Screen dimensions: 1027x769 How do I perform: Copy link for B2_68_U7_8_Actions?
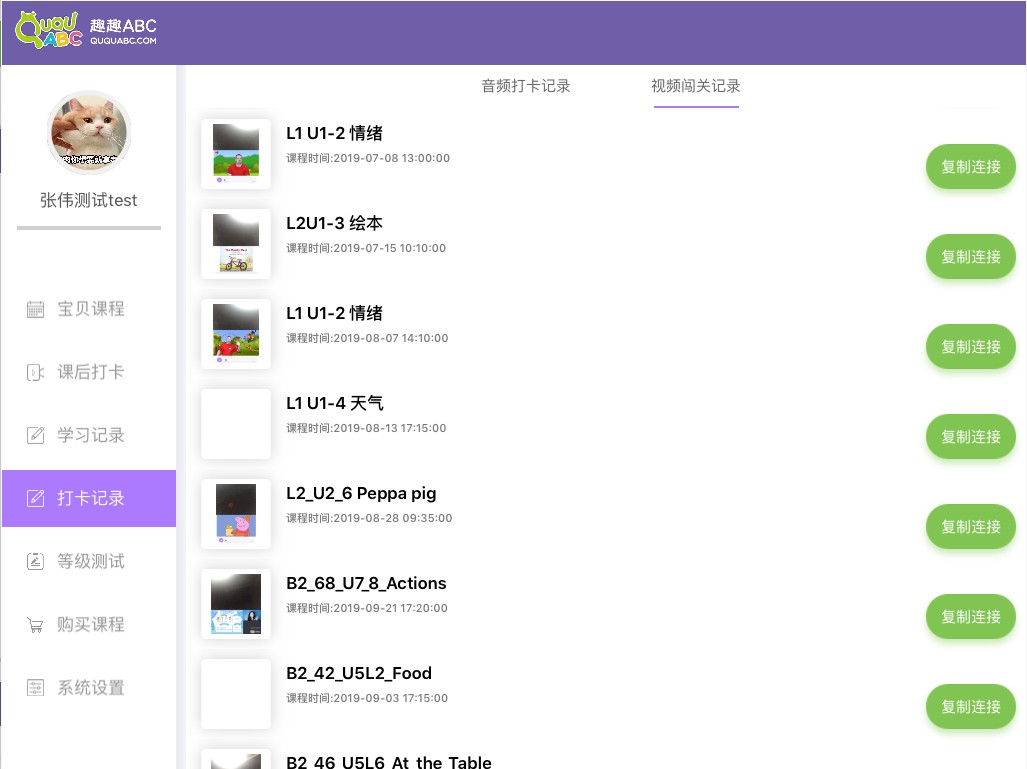(970, 617)
